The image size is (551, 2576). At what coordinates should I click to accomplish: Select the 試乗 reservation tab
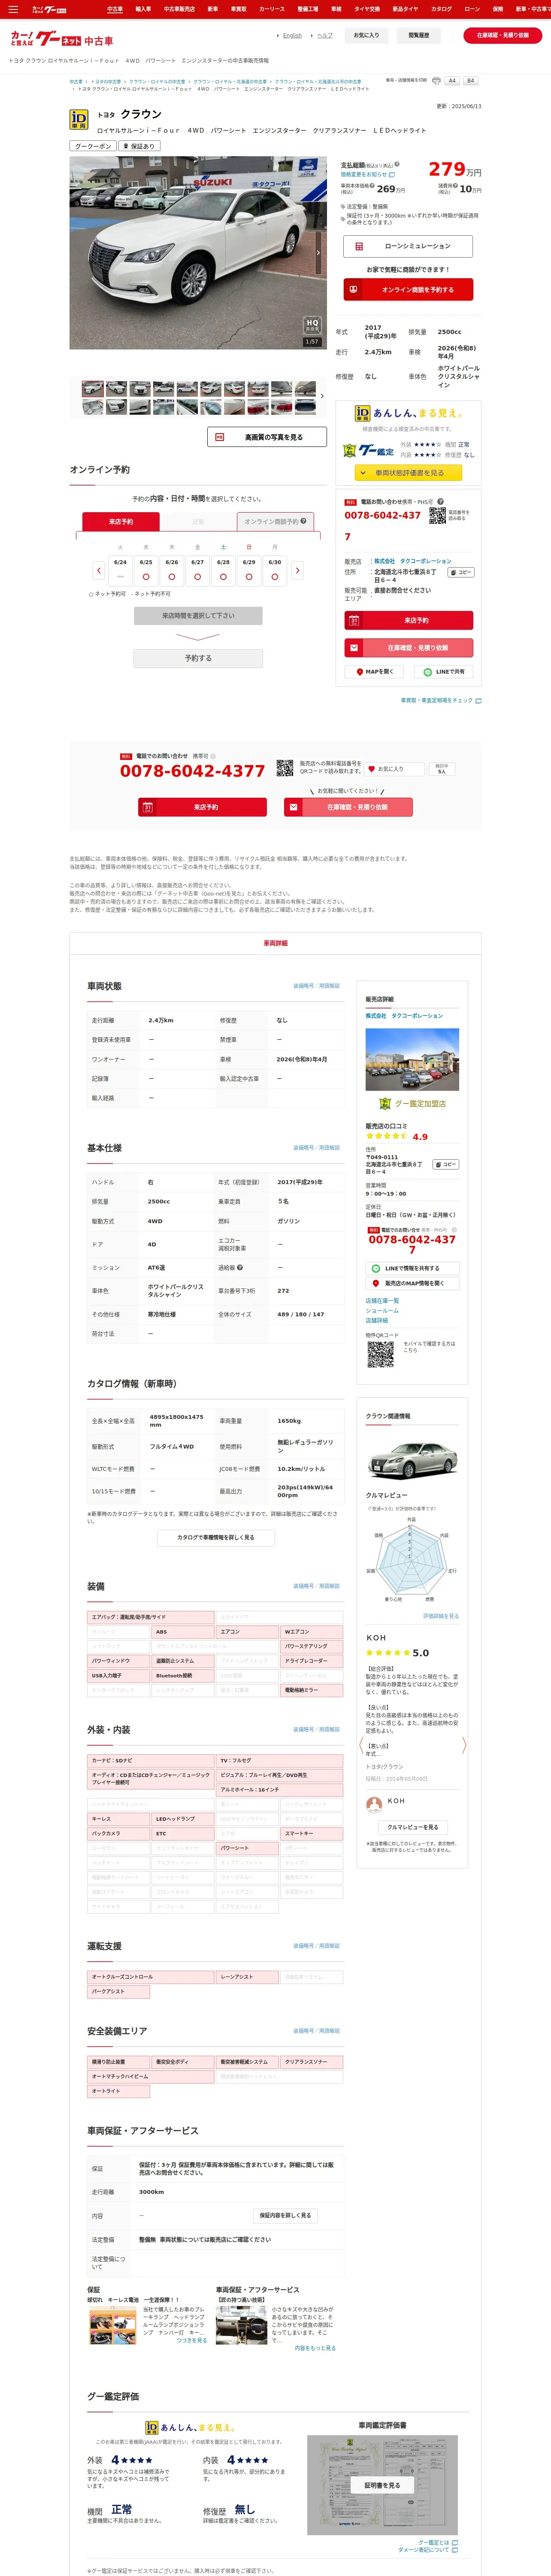click(198, 521)
